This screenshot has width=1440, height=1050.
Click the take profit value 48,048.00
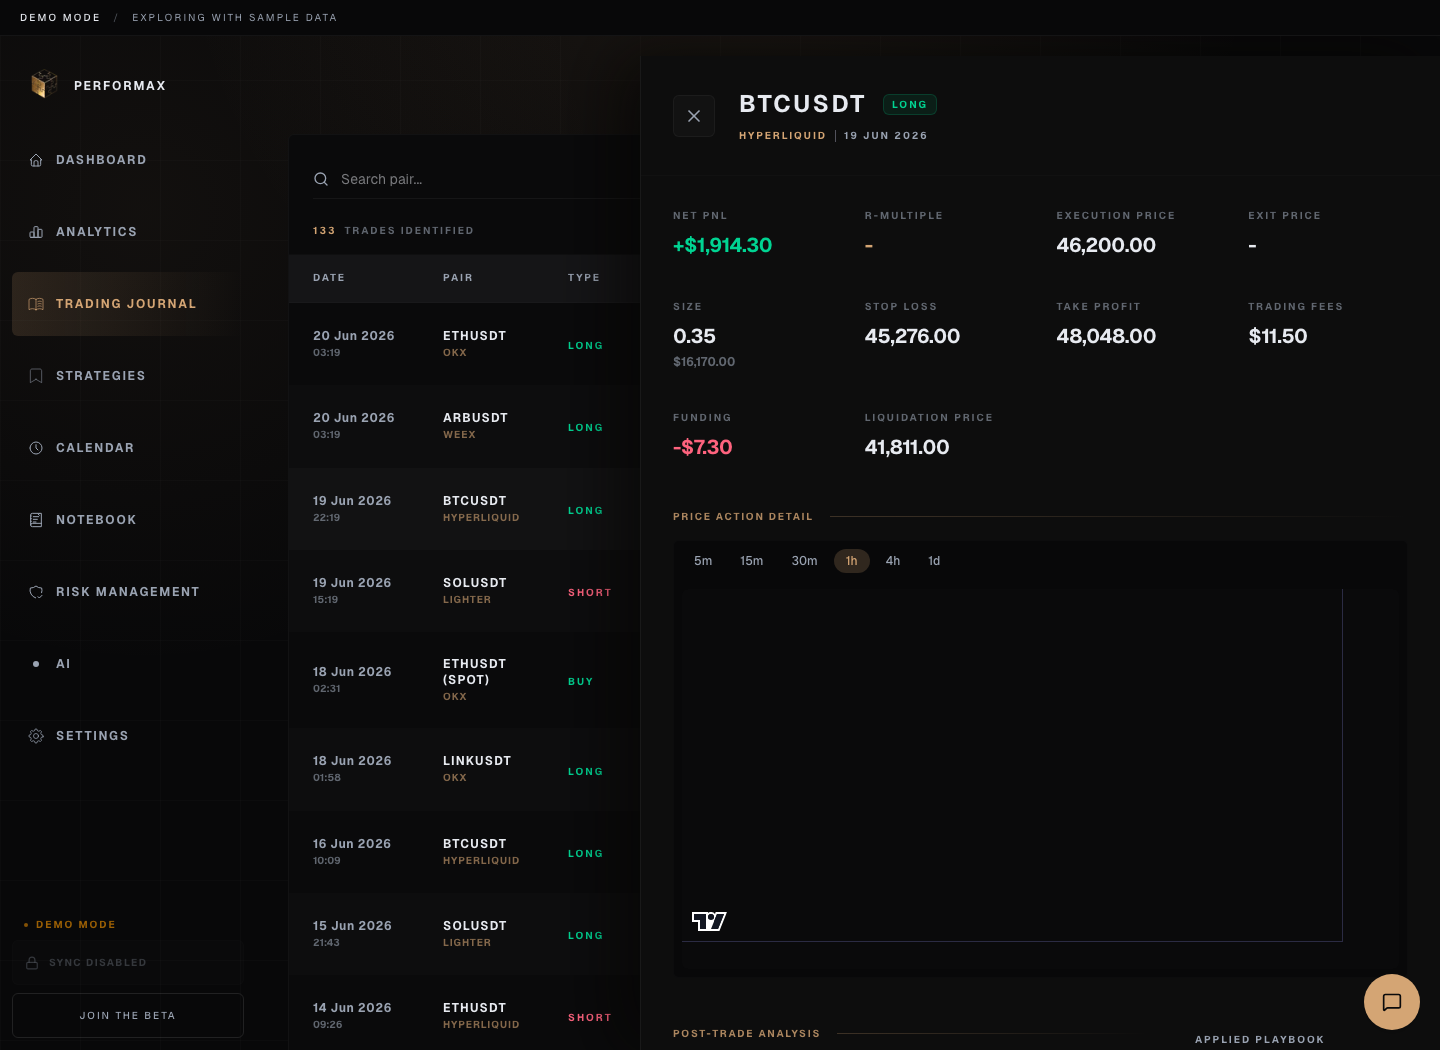1106,336
